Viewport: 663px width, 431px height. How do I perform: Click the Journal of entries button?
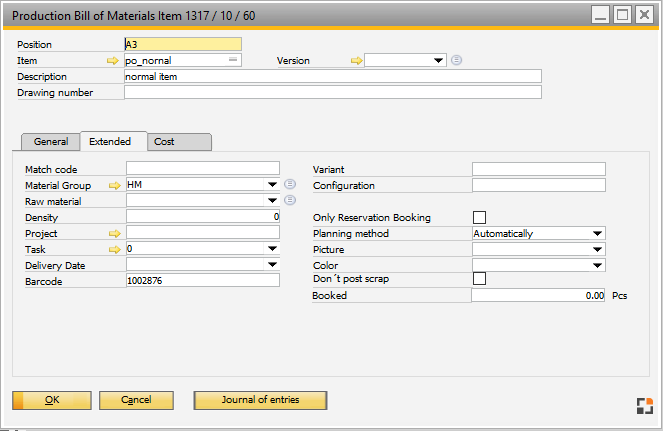tap(260, 400)
